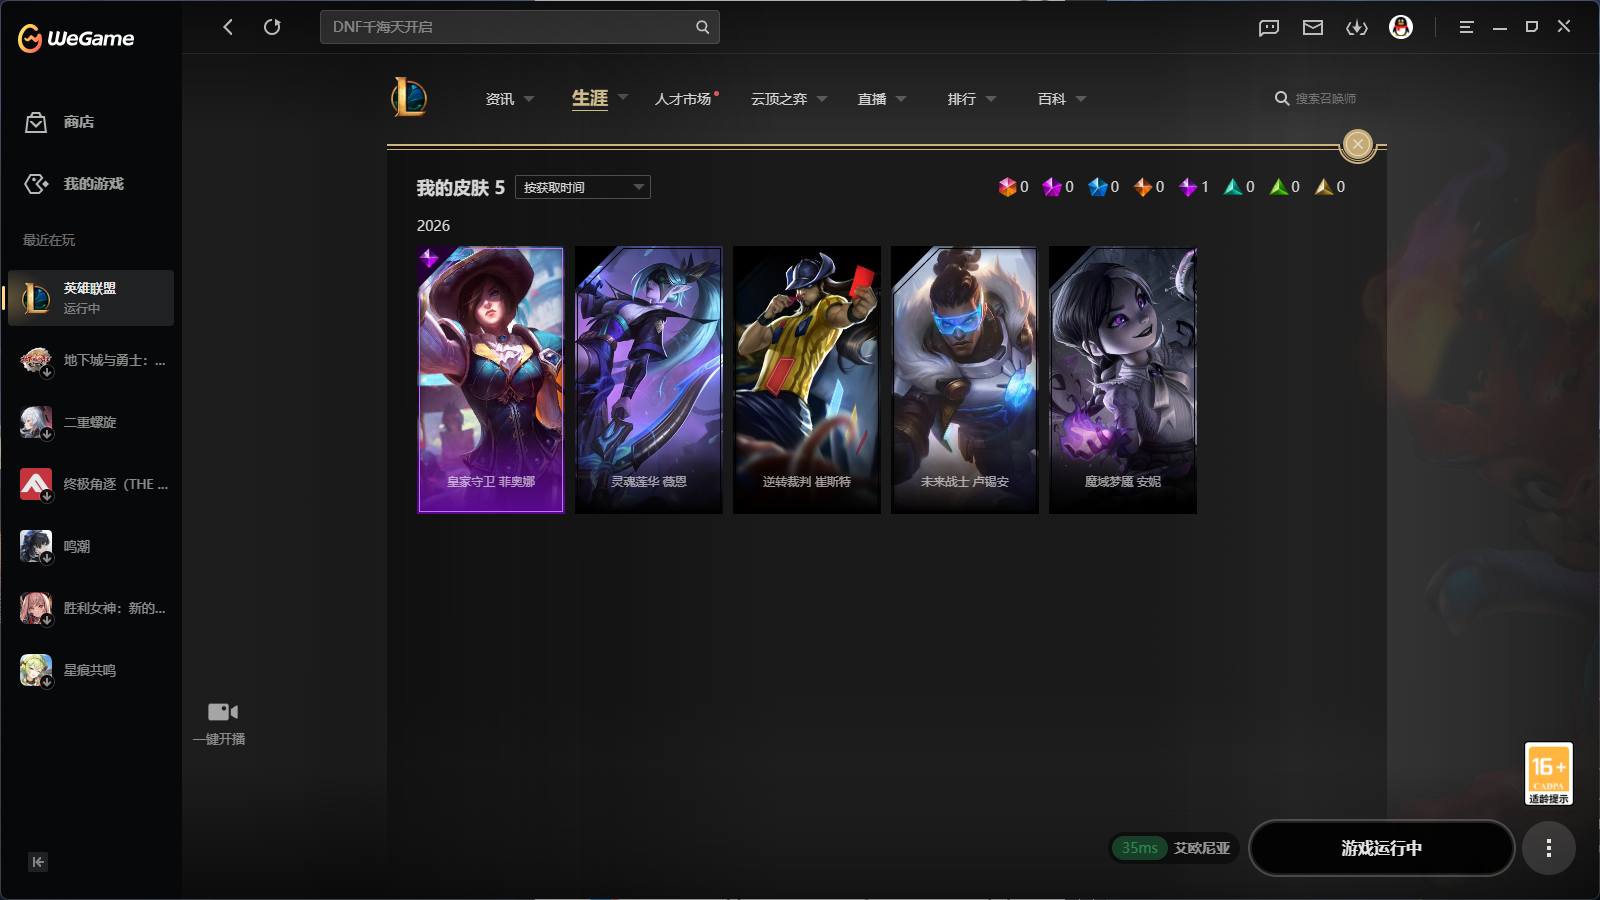Close the skins panel with the gold X

pos(1357,145)
